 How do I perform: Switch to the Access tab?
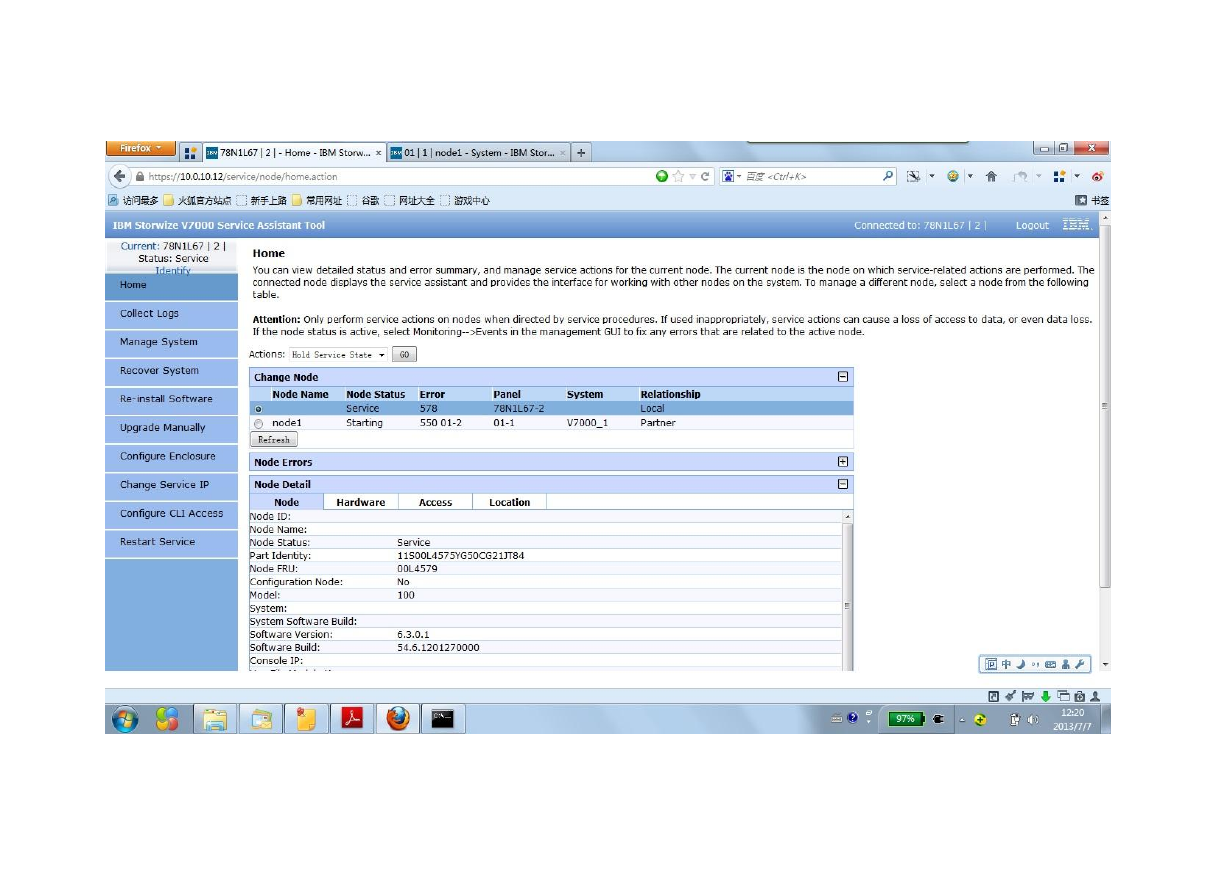click(435, 502)
